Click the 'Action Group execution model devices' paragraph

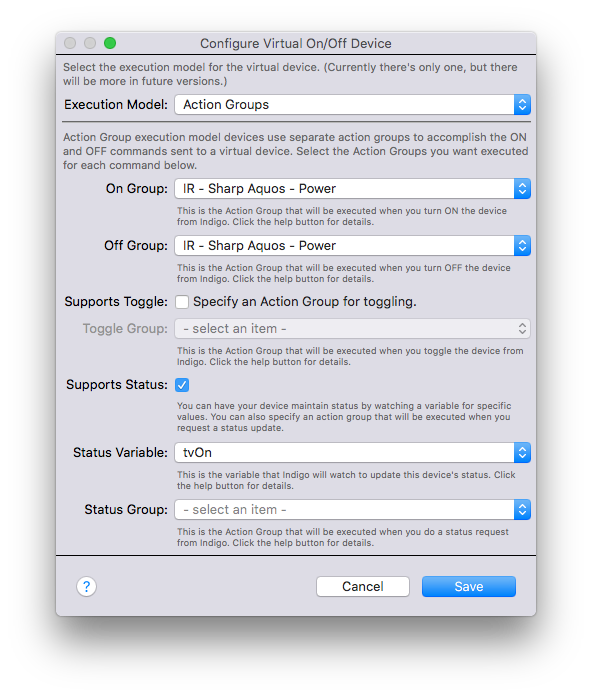pyautogui.click(x=296, y=151)
